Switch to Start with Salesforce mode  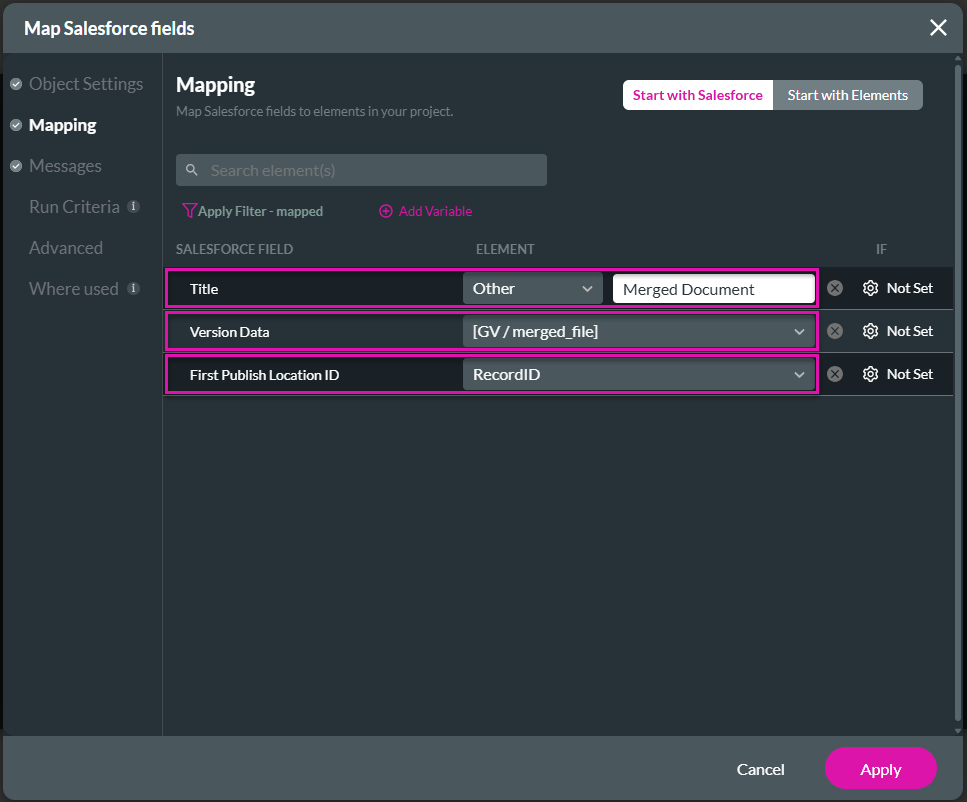(697, 95)
